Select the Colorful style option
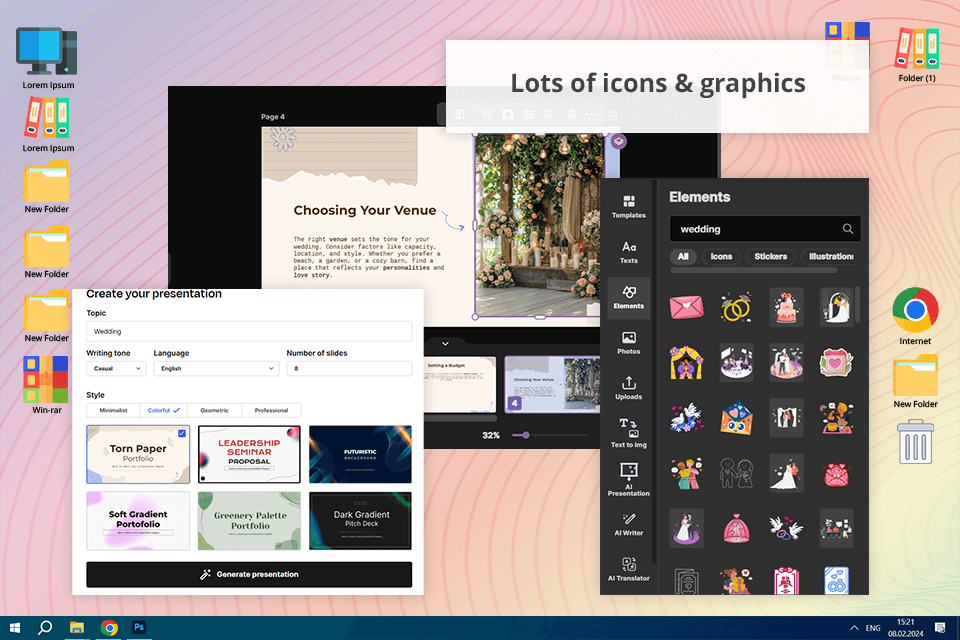This screenshot has height=640, width=960. pos(163,410)
